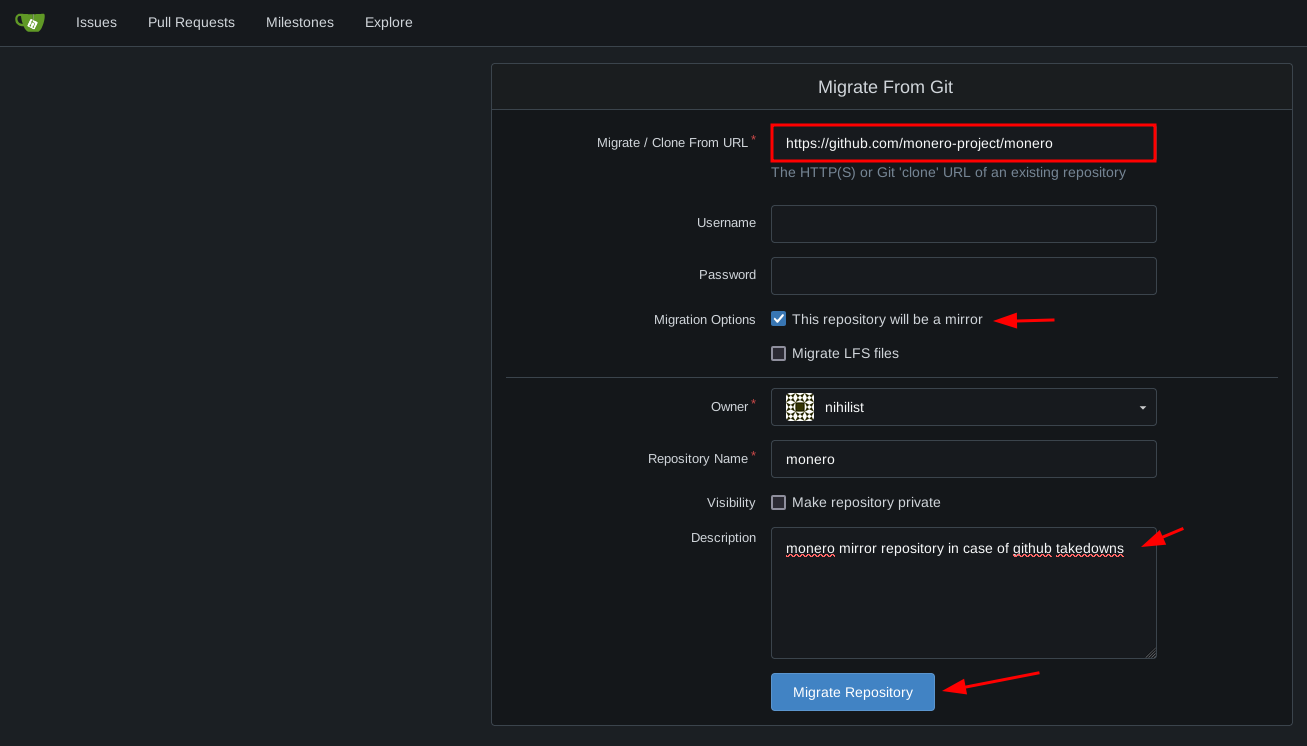The width and height of the screenshot is (1307, 746).
Task: Click the nihilist owner avatar icon
Action: point(799,407)
